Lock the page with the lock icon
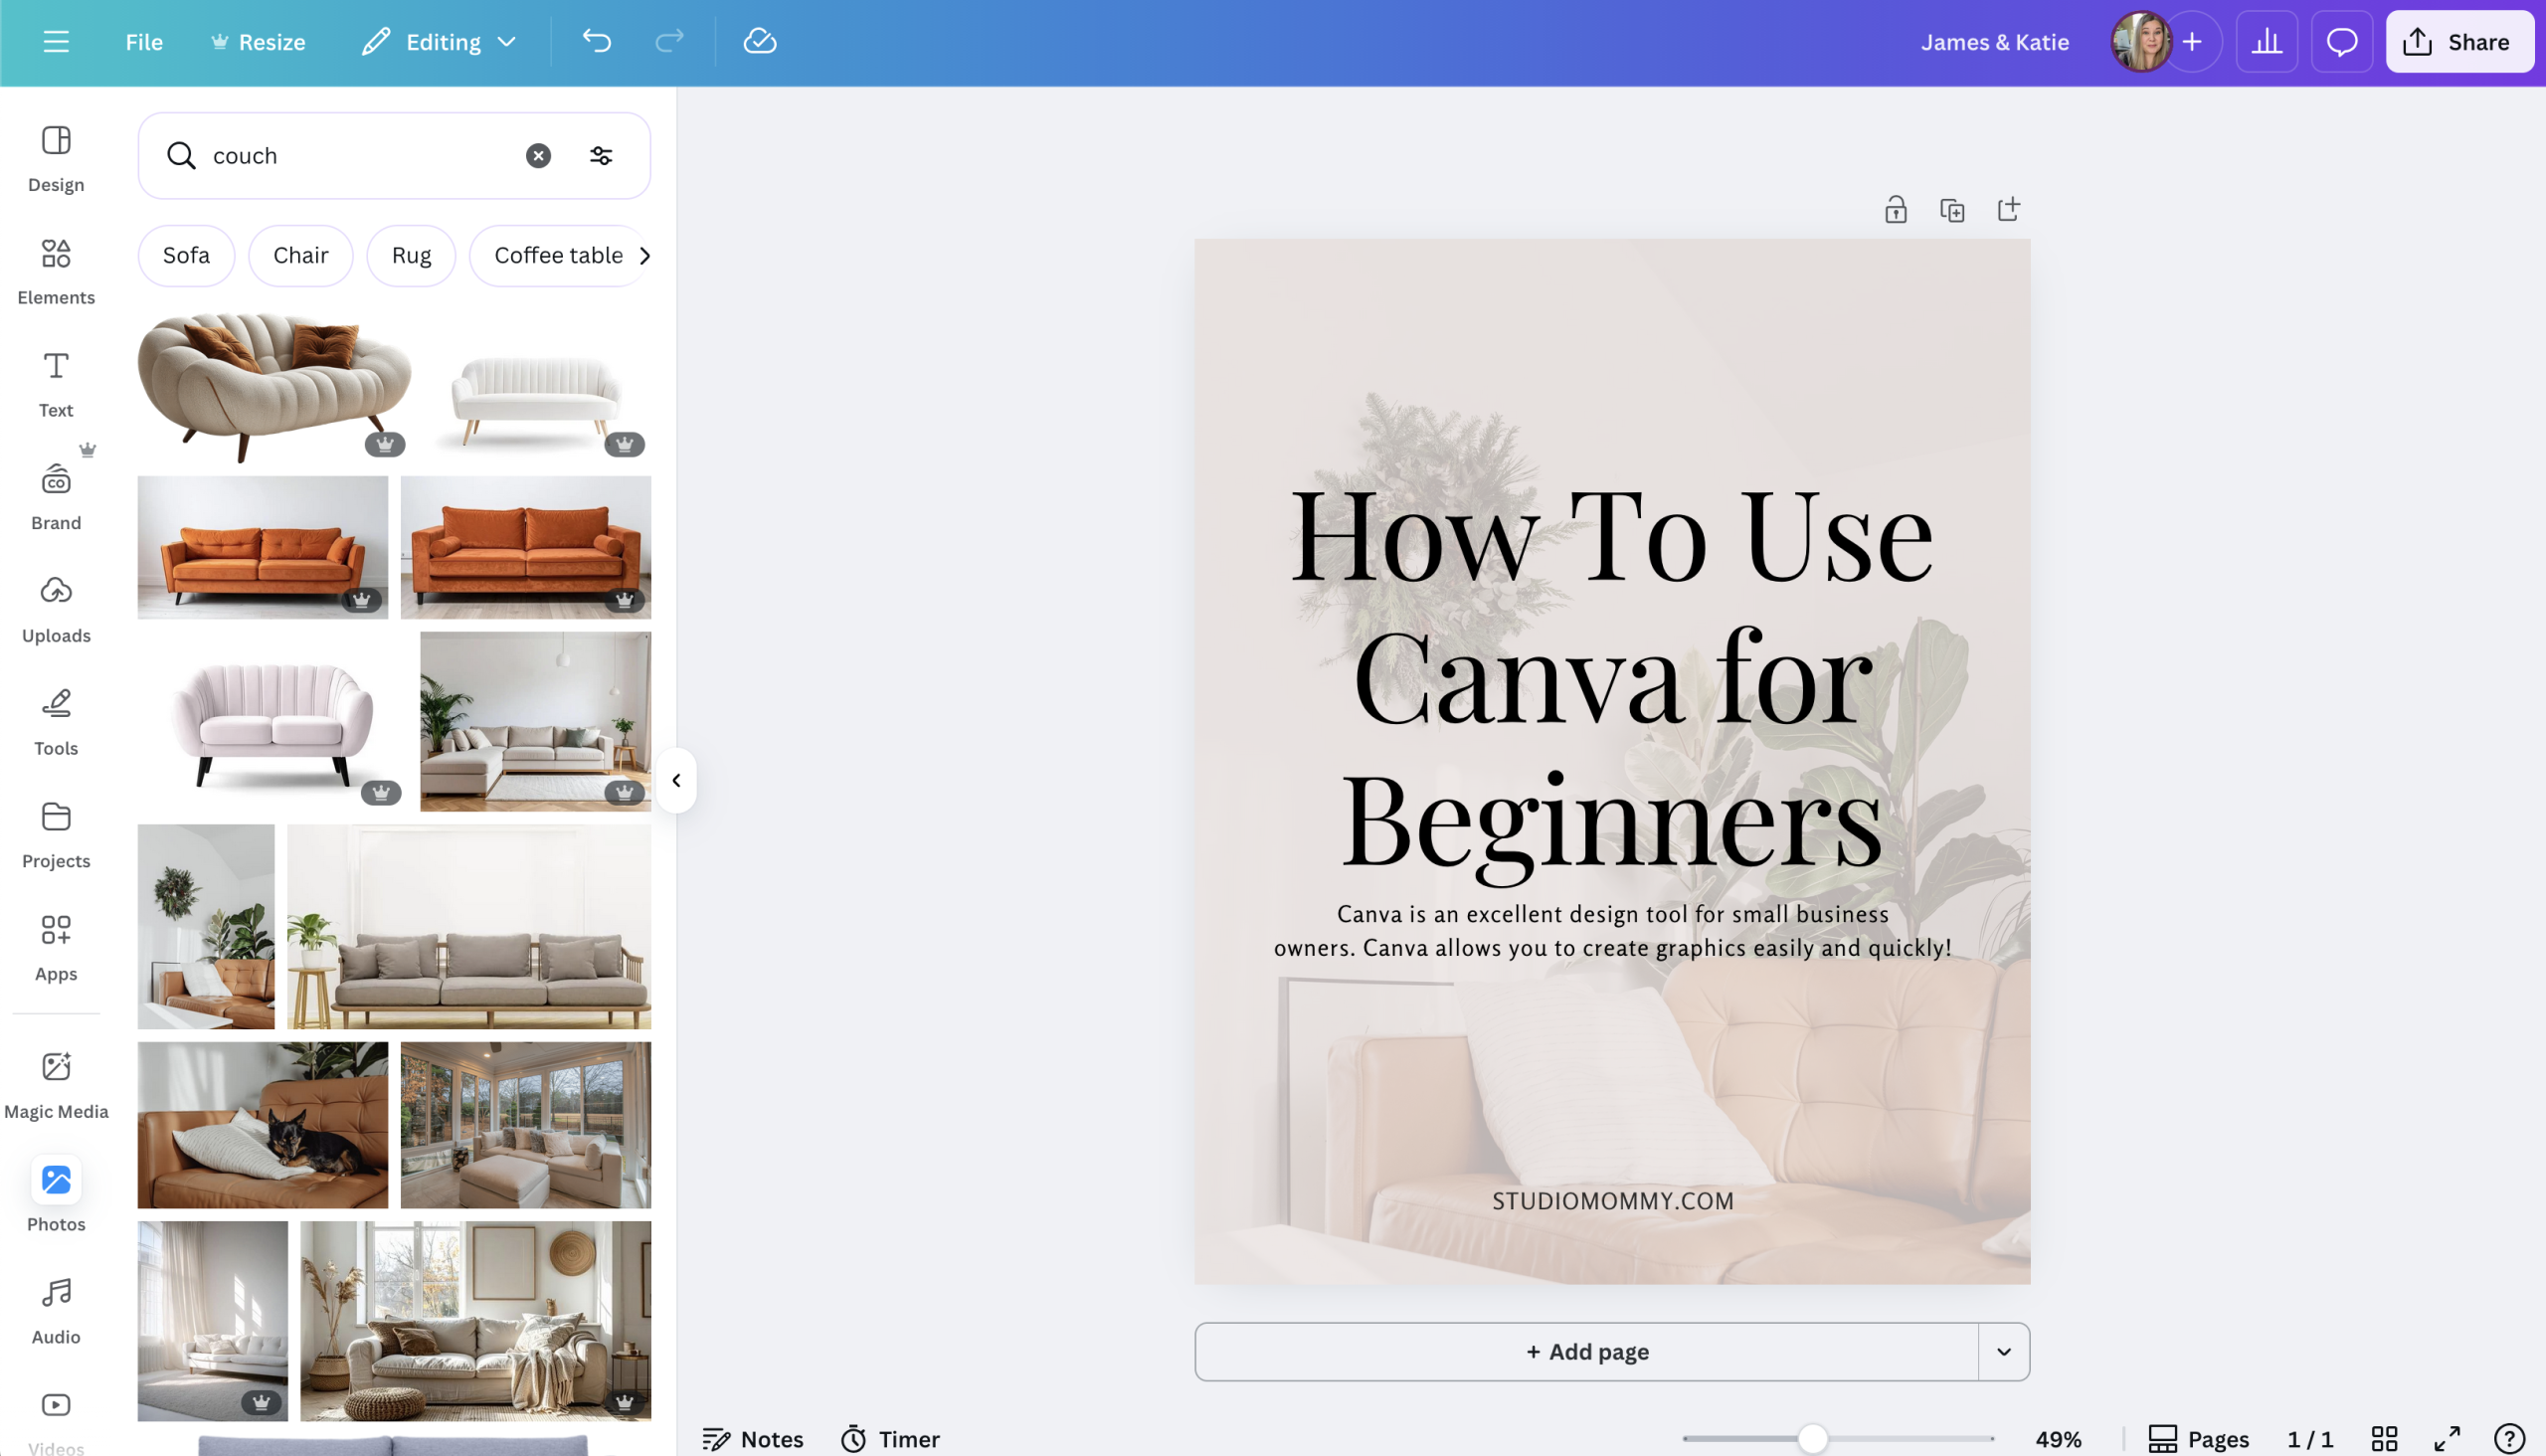2546x1456 pixels. pyautogui.click(x=1896, y=210)
